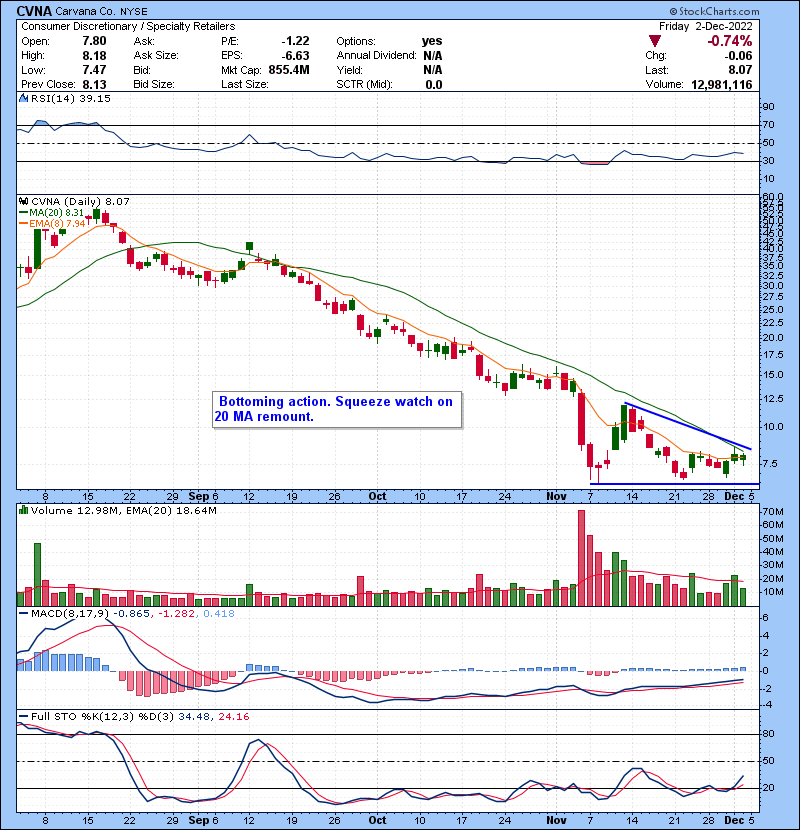This screenshot has width=800, height=830.
Task: Click the CVNA ticker symbol in header
Action: [x=34, y=11]
